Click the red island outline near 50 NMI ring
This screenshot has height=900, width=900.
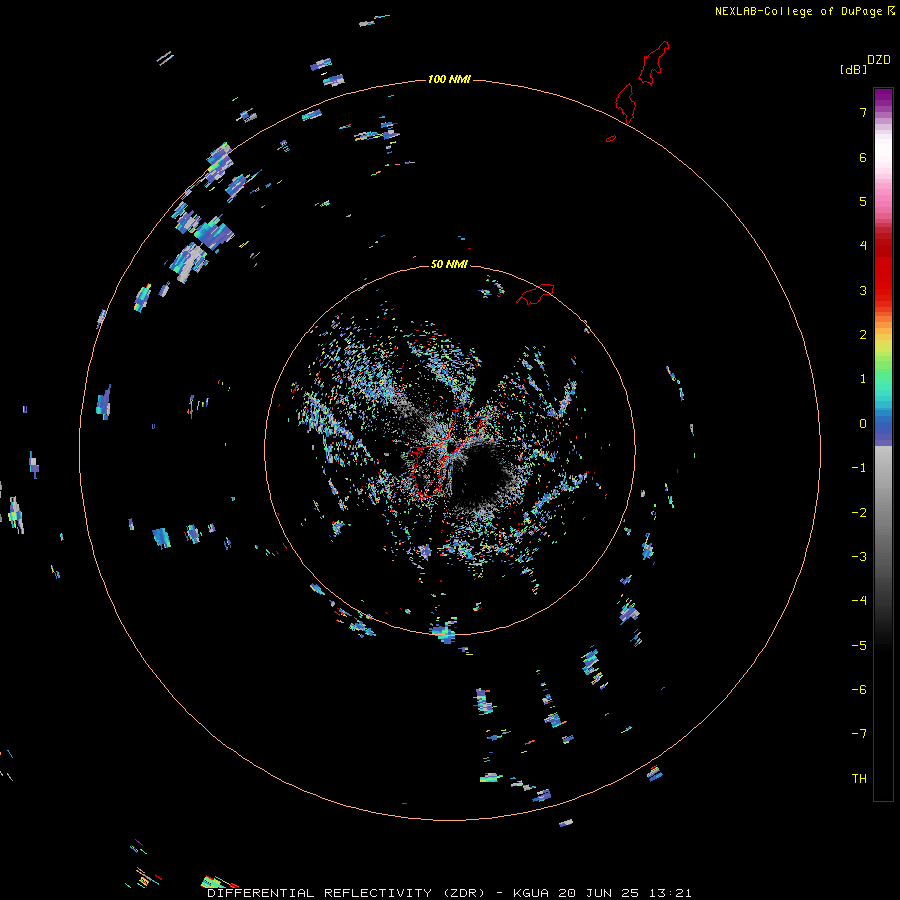535,294
